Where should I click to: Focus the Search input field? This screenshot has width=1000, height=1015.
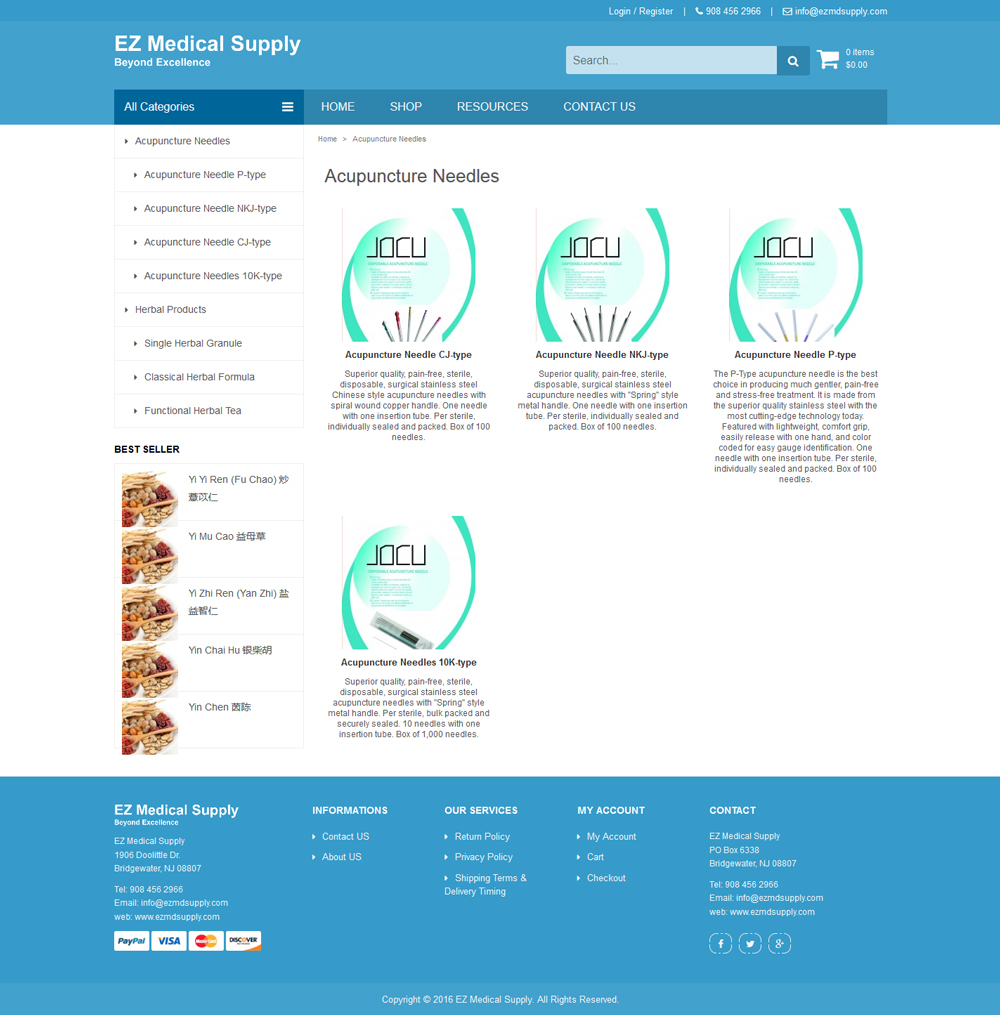pyautogui.click(x=671, y=60)
